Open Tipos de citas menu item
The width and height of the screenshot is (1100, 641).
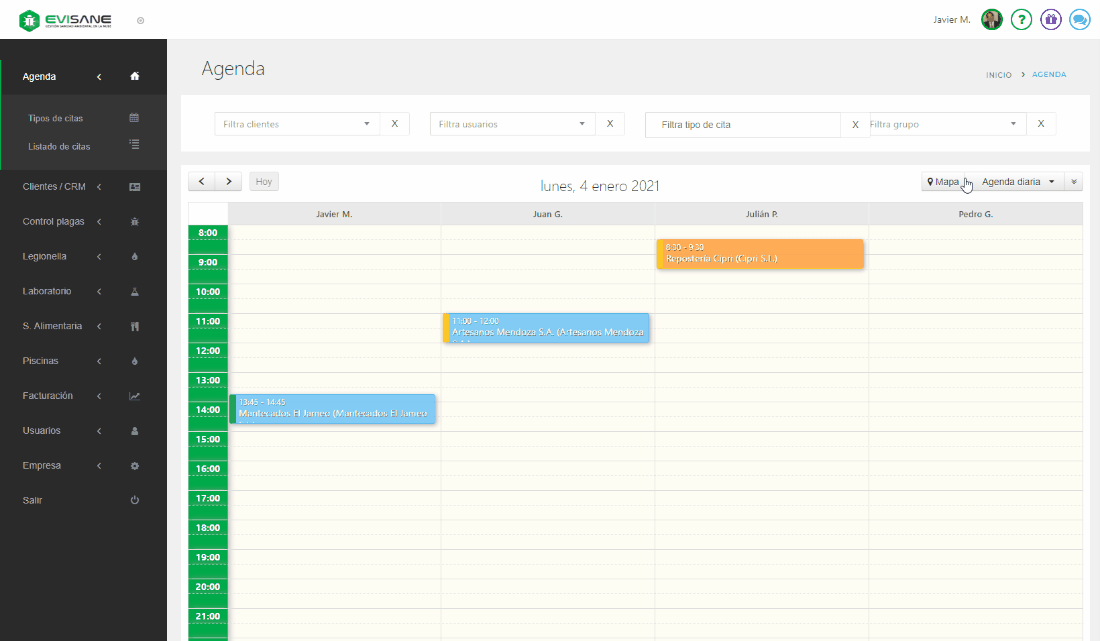(56, 118)
